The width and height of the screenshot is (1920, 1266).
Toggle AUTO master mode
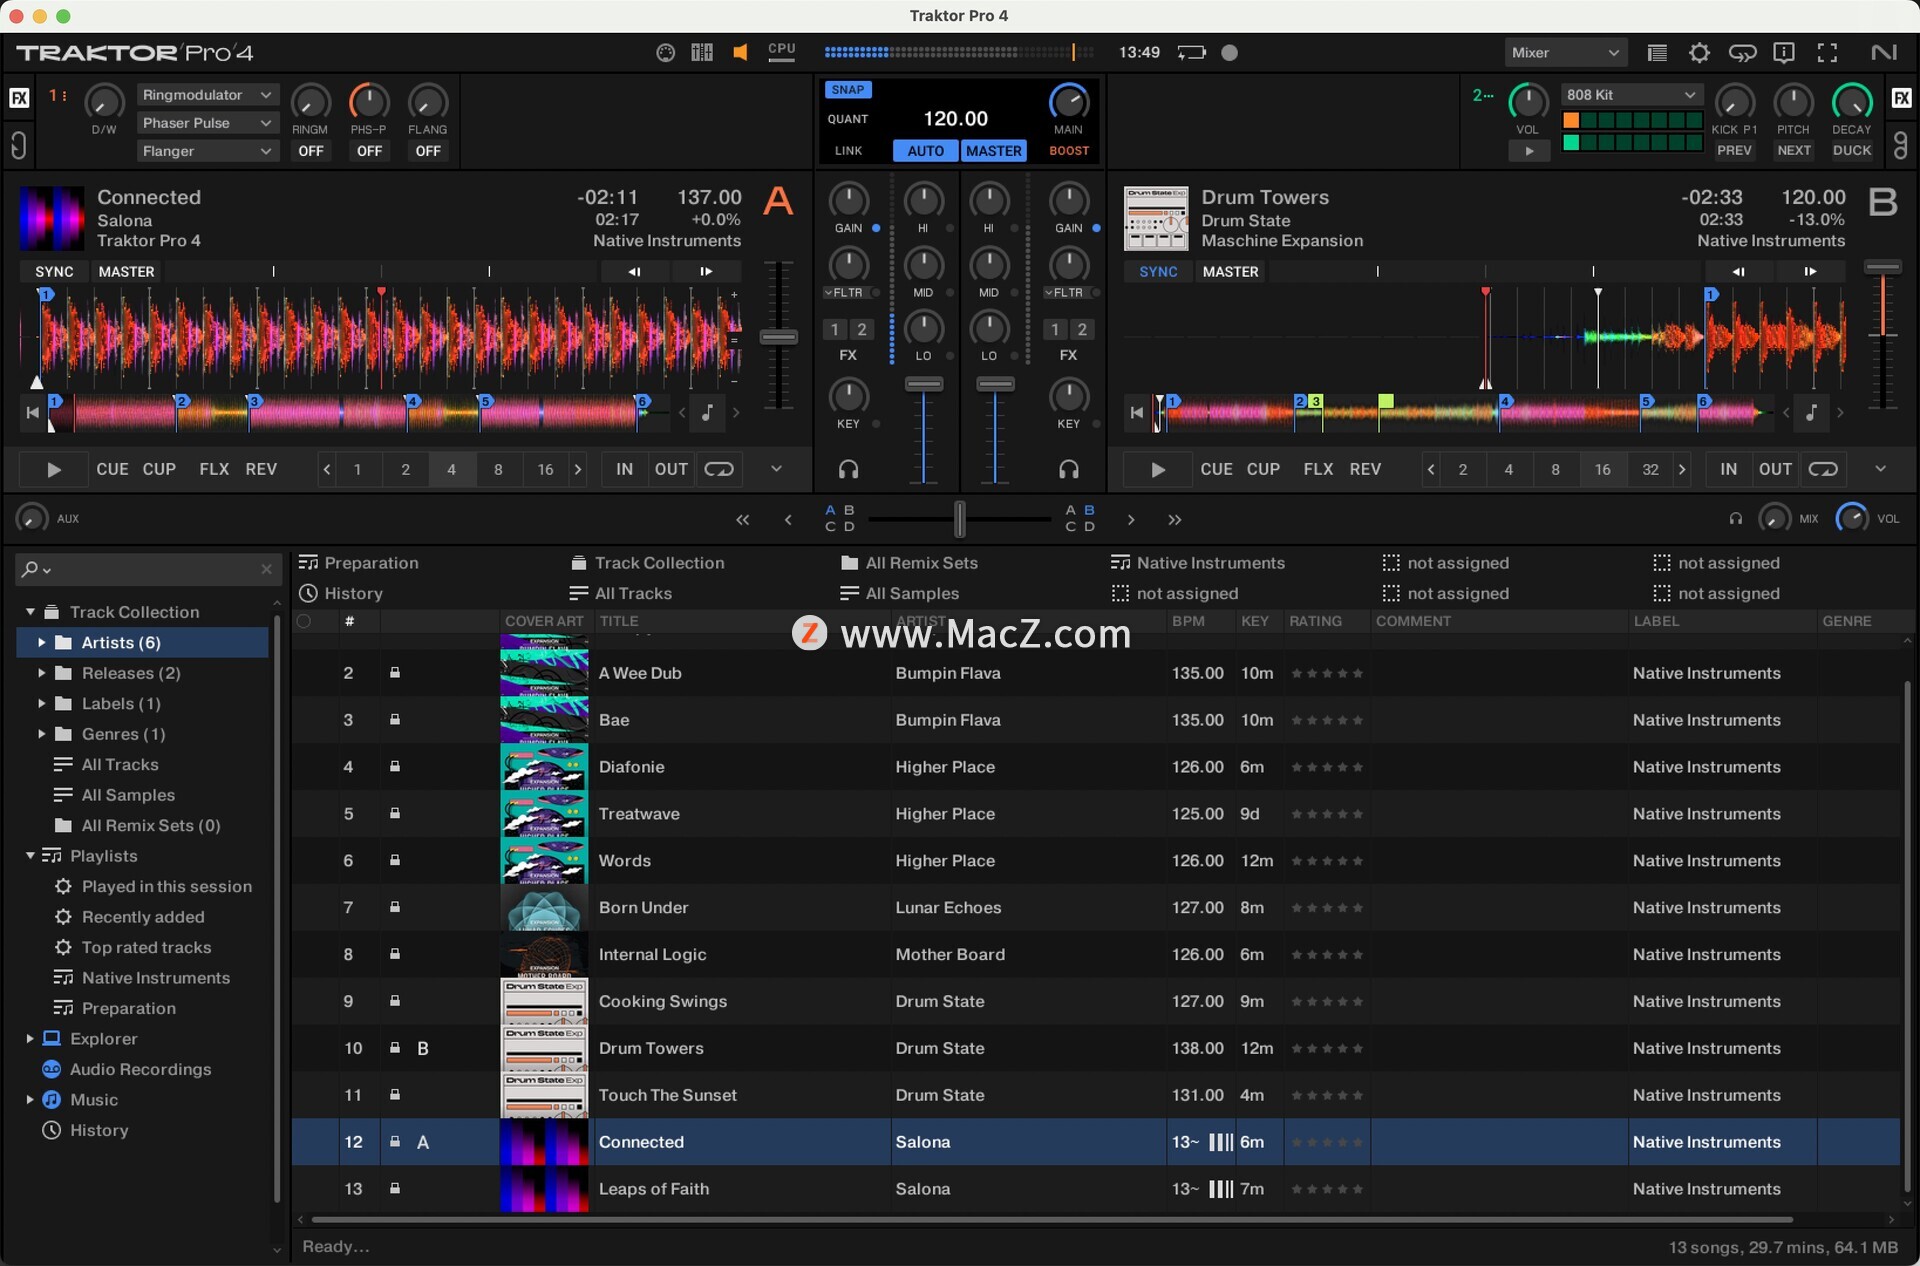pyautogui.click(x=926, y=151)
